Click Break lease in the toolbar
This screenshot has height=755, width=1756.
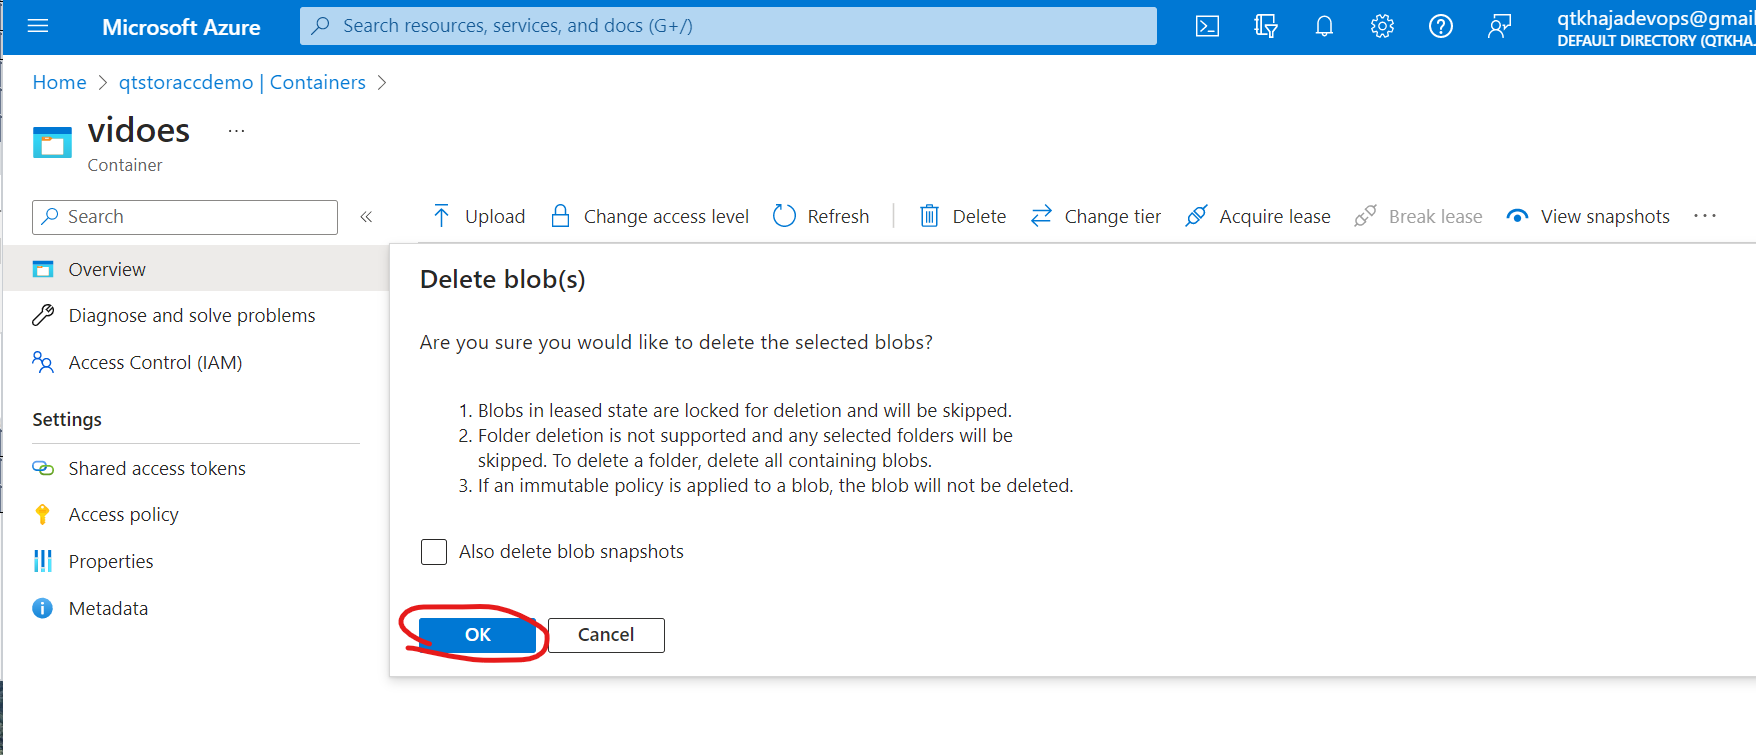[1418, 216]
